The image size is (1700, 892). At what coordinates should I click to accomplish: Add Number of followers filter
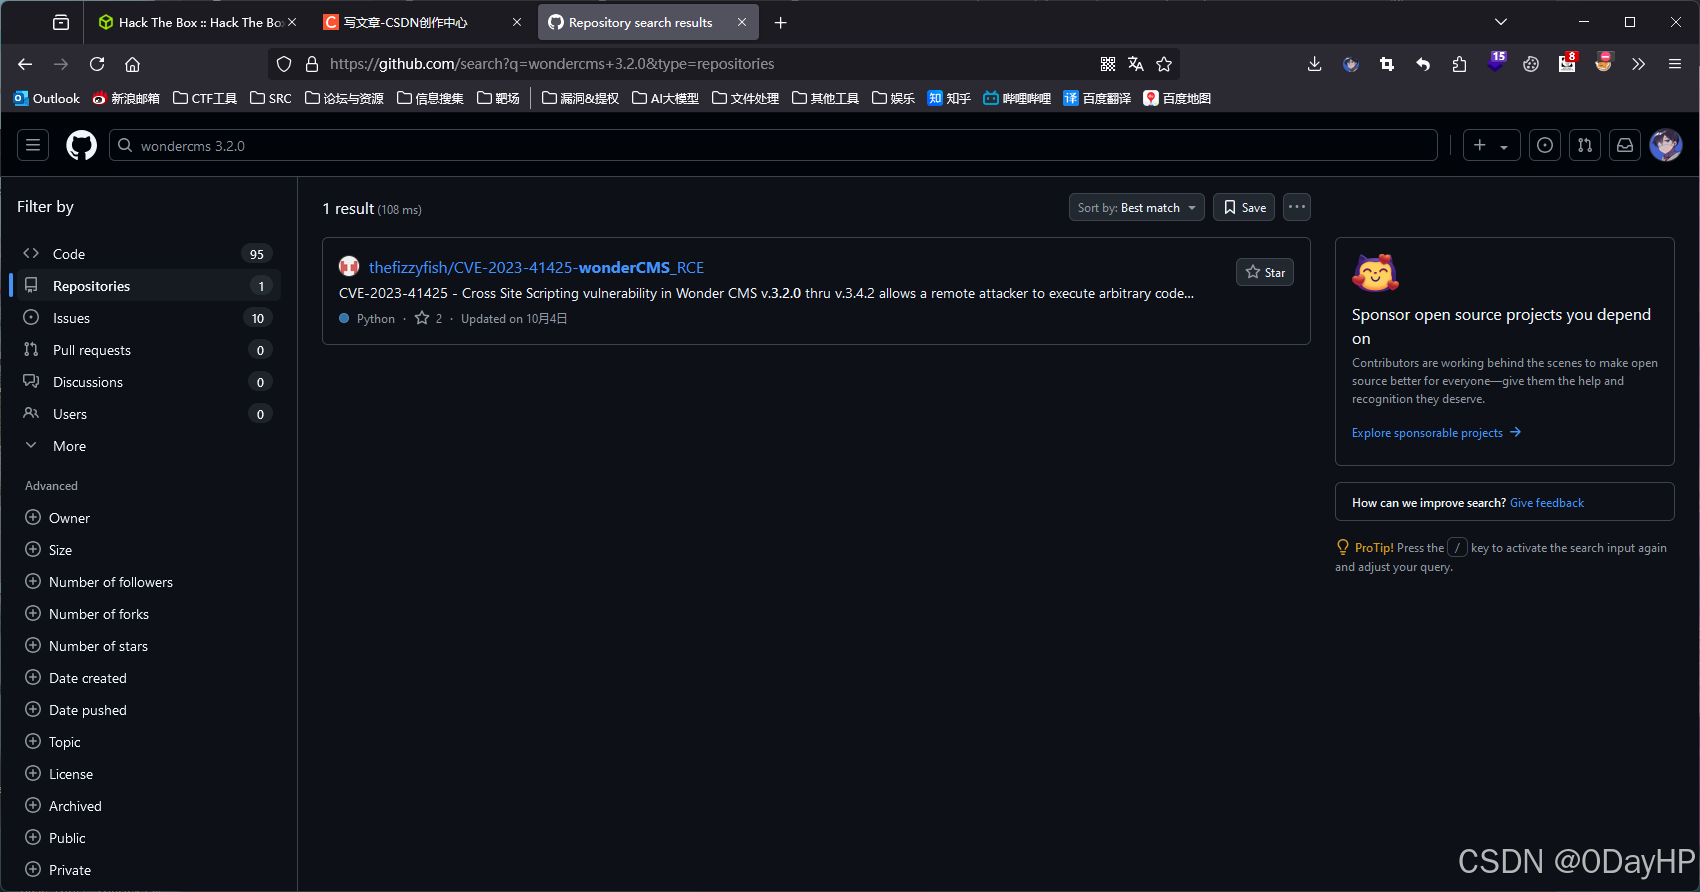click(x=99, y=582)
